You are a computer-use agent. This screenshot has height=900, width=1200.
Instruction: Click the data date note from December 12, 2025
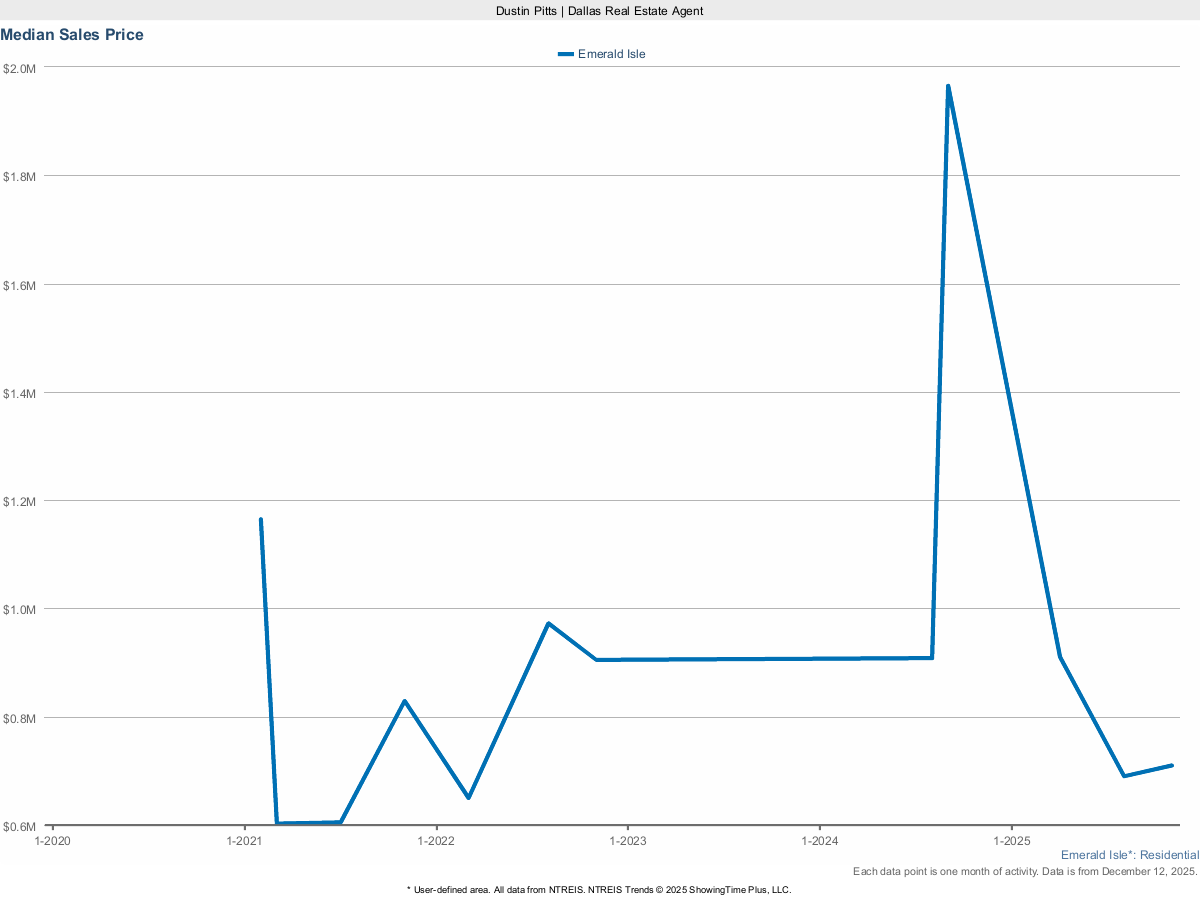[1025, 872]
